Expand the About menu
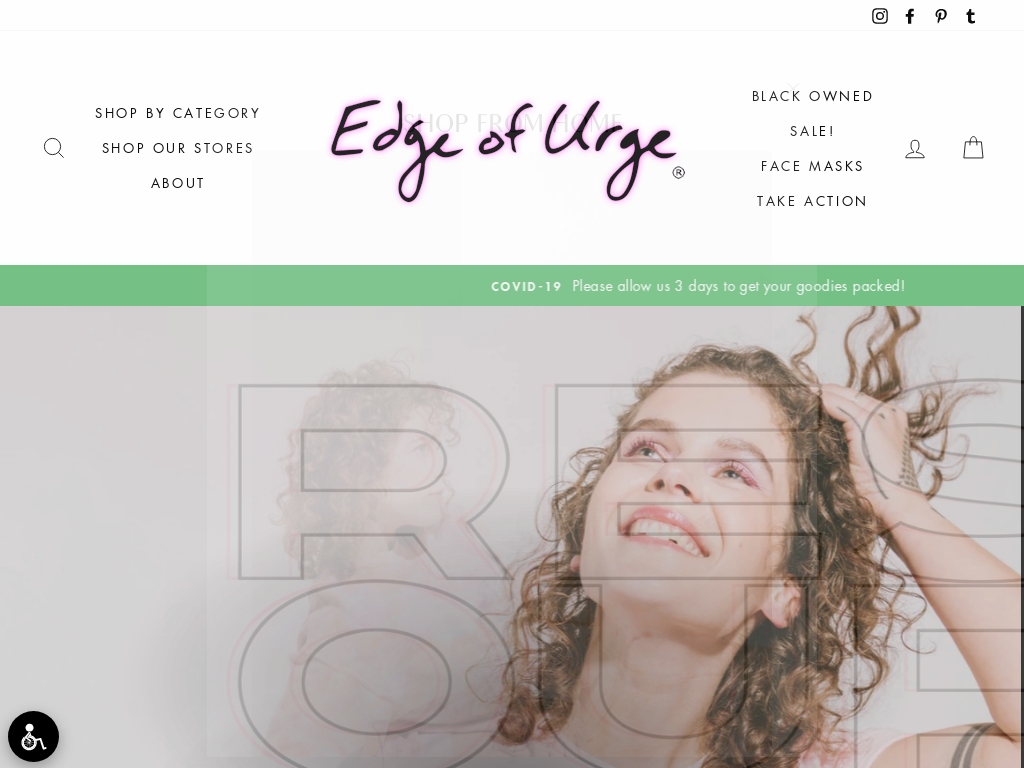This screenshot has height=768, width=1024. (x=178, y=184)
